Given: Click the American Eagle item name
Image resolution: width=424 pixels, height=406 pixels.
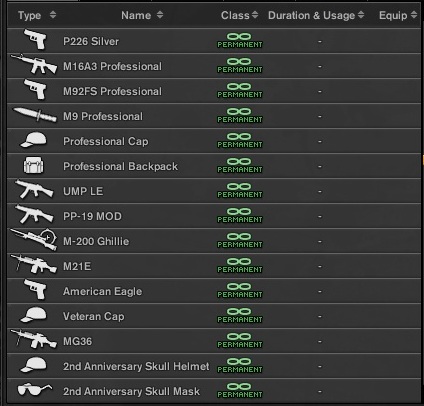Looking at the screenshot, I should tap(102, 291).
